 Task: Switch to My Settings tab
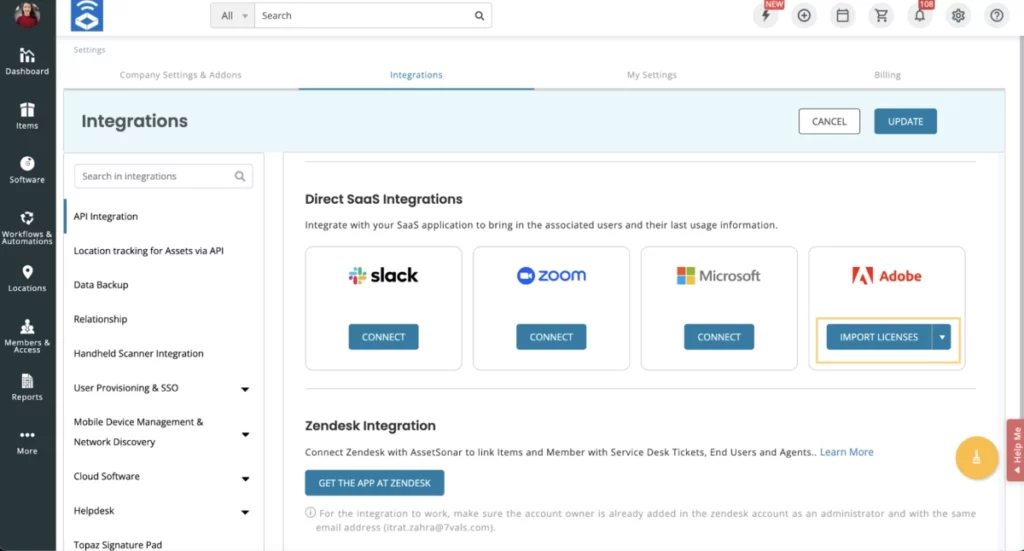[652, 75]
